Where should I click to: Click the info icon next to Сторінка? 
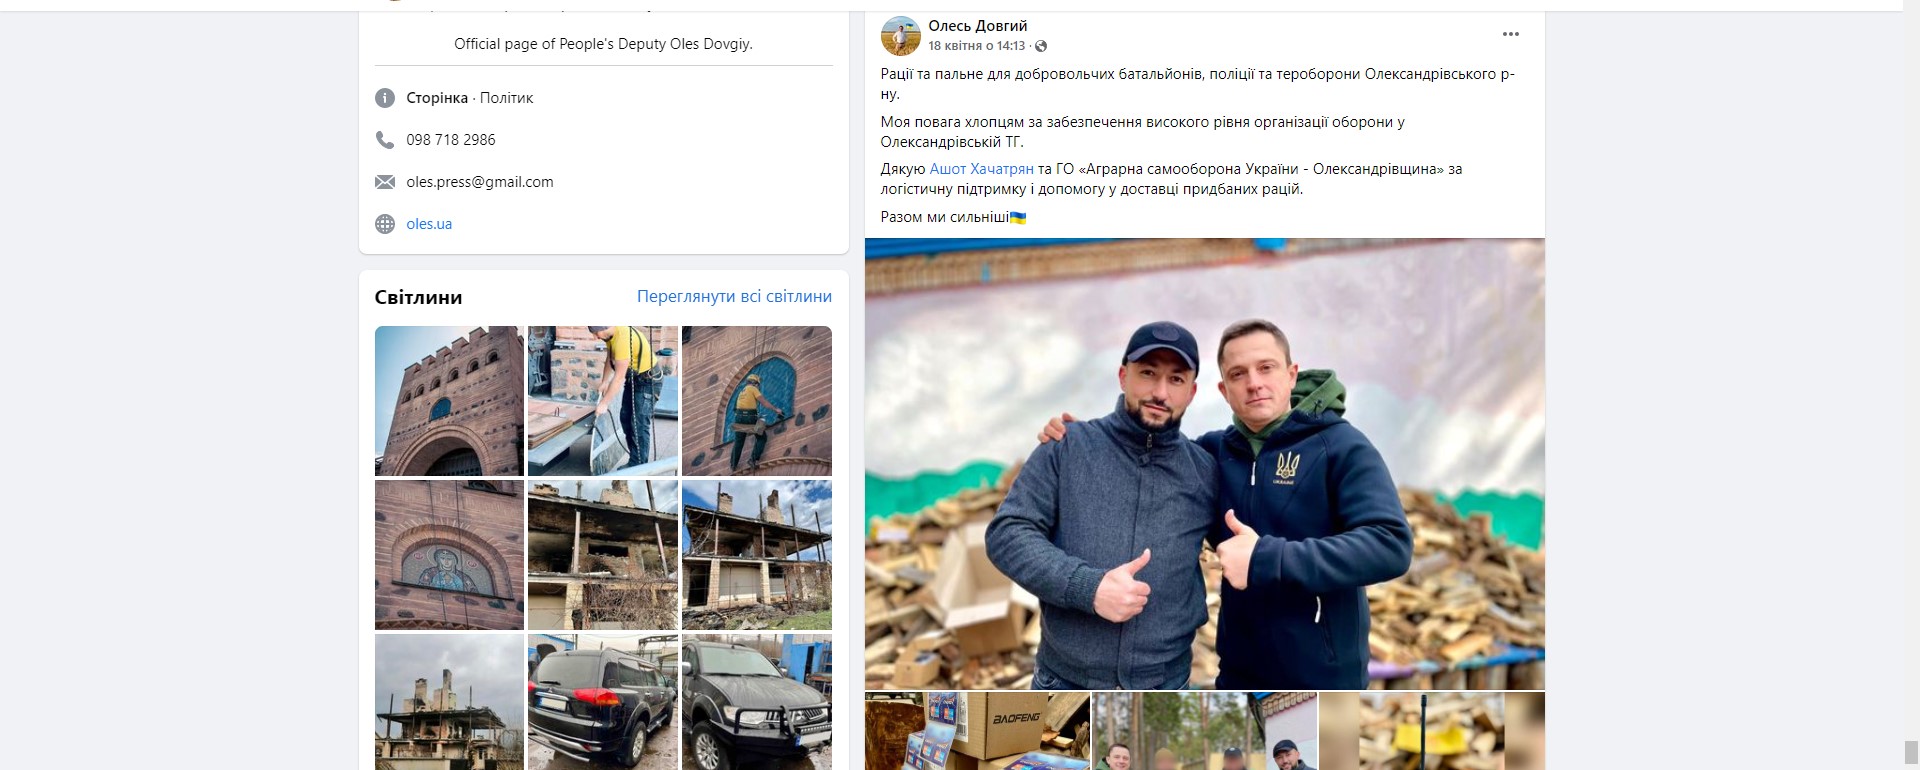[384, 98]
